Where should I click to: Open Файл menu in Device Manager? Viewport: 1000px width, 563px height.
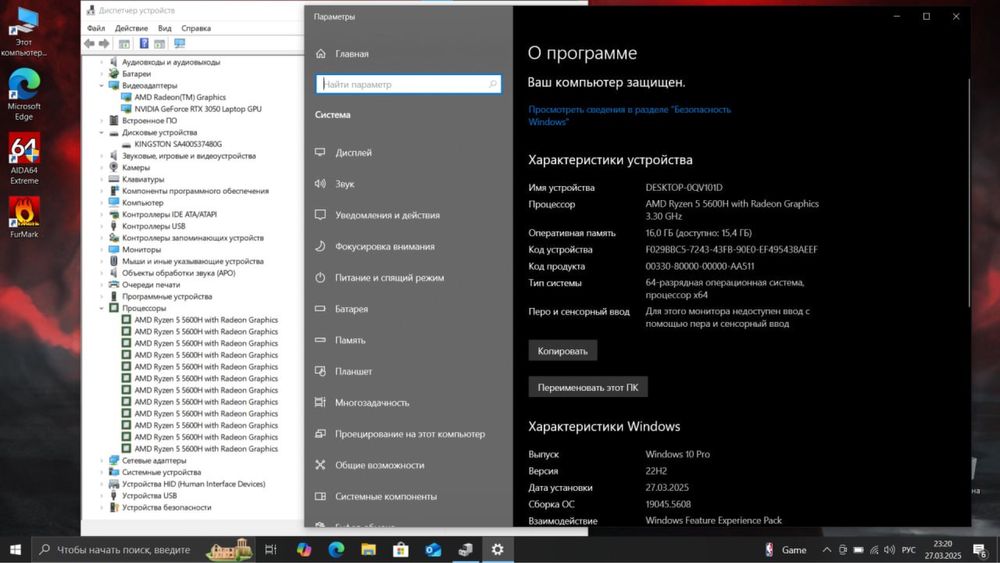tap(96, 28)
